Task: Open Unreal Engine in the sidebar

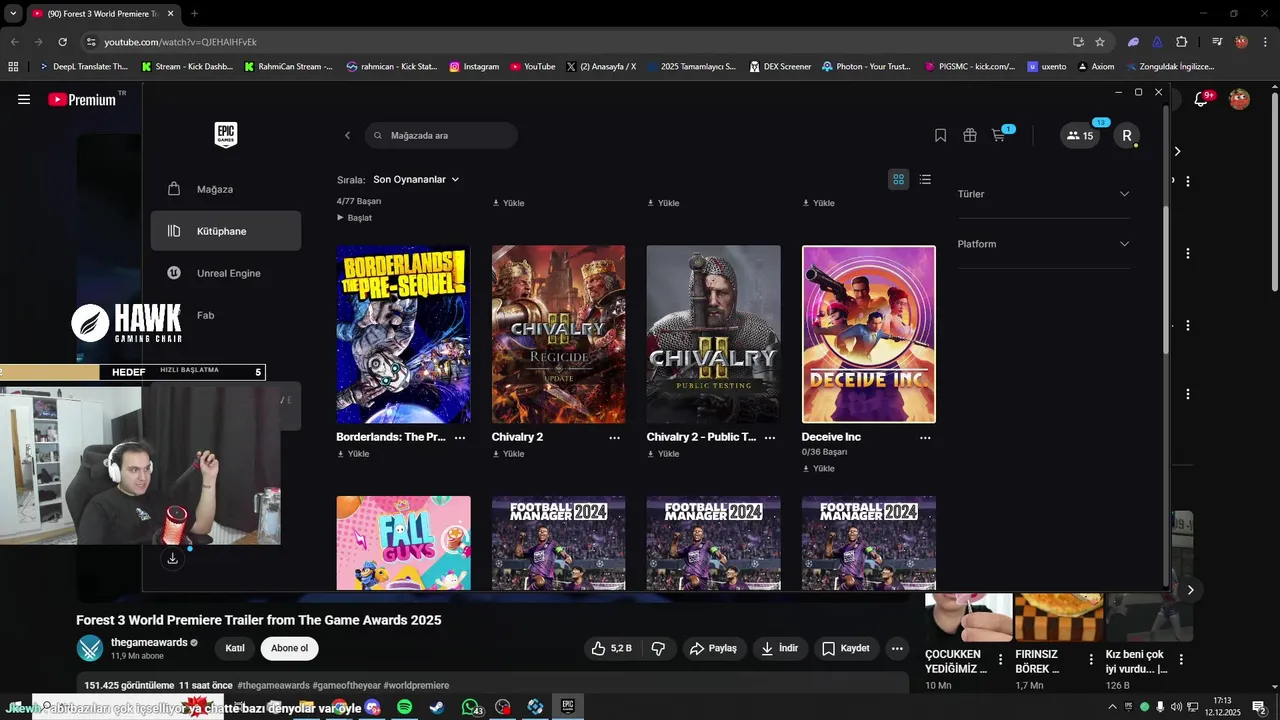Action: pyautogui.click(x=226, y=273)
